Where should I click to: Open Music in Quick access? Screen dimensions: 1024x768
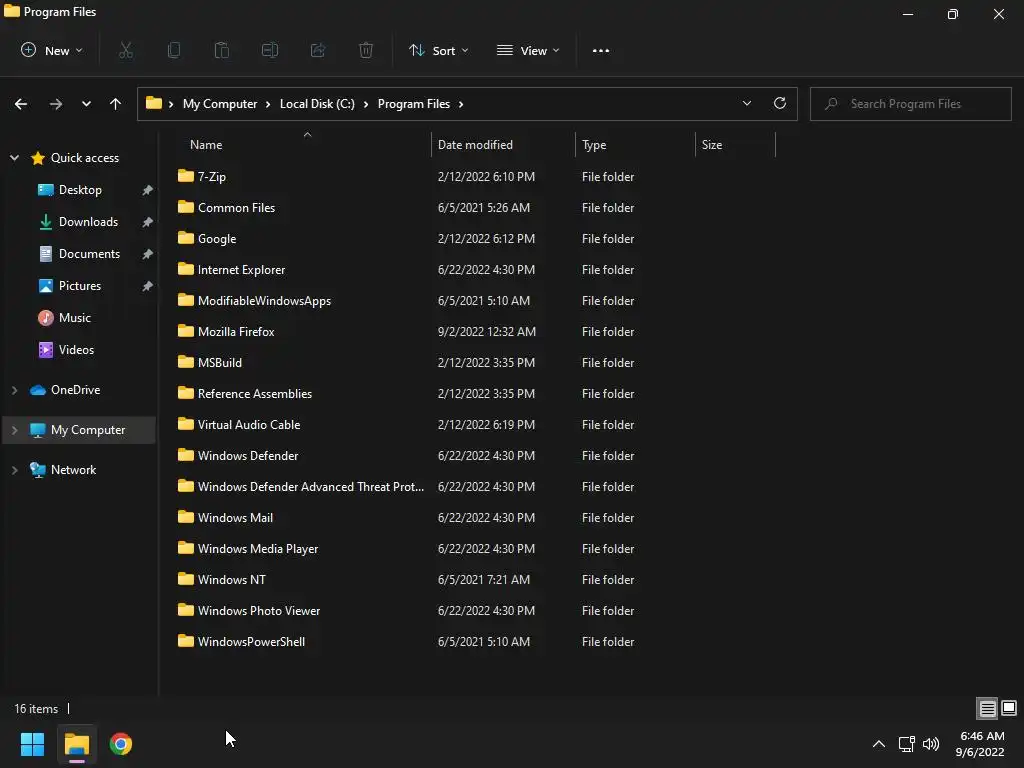pyautogui.click(x=74, y=317)
